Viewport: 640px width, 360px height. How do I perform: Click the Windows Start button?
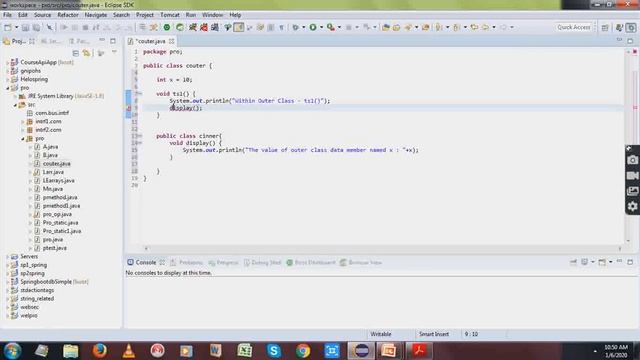(x=12, y=351)
